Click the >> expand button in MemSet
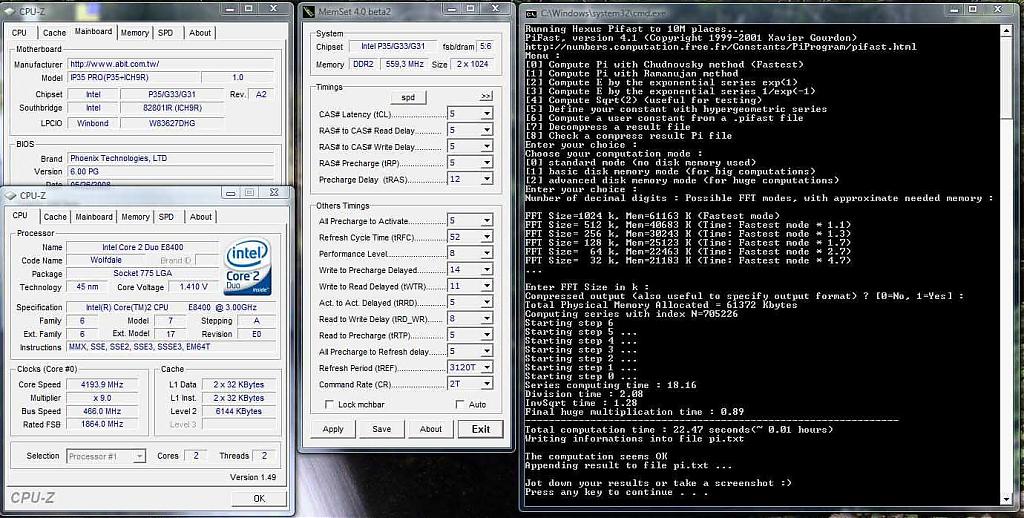 point(485,96)
